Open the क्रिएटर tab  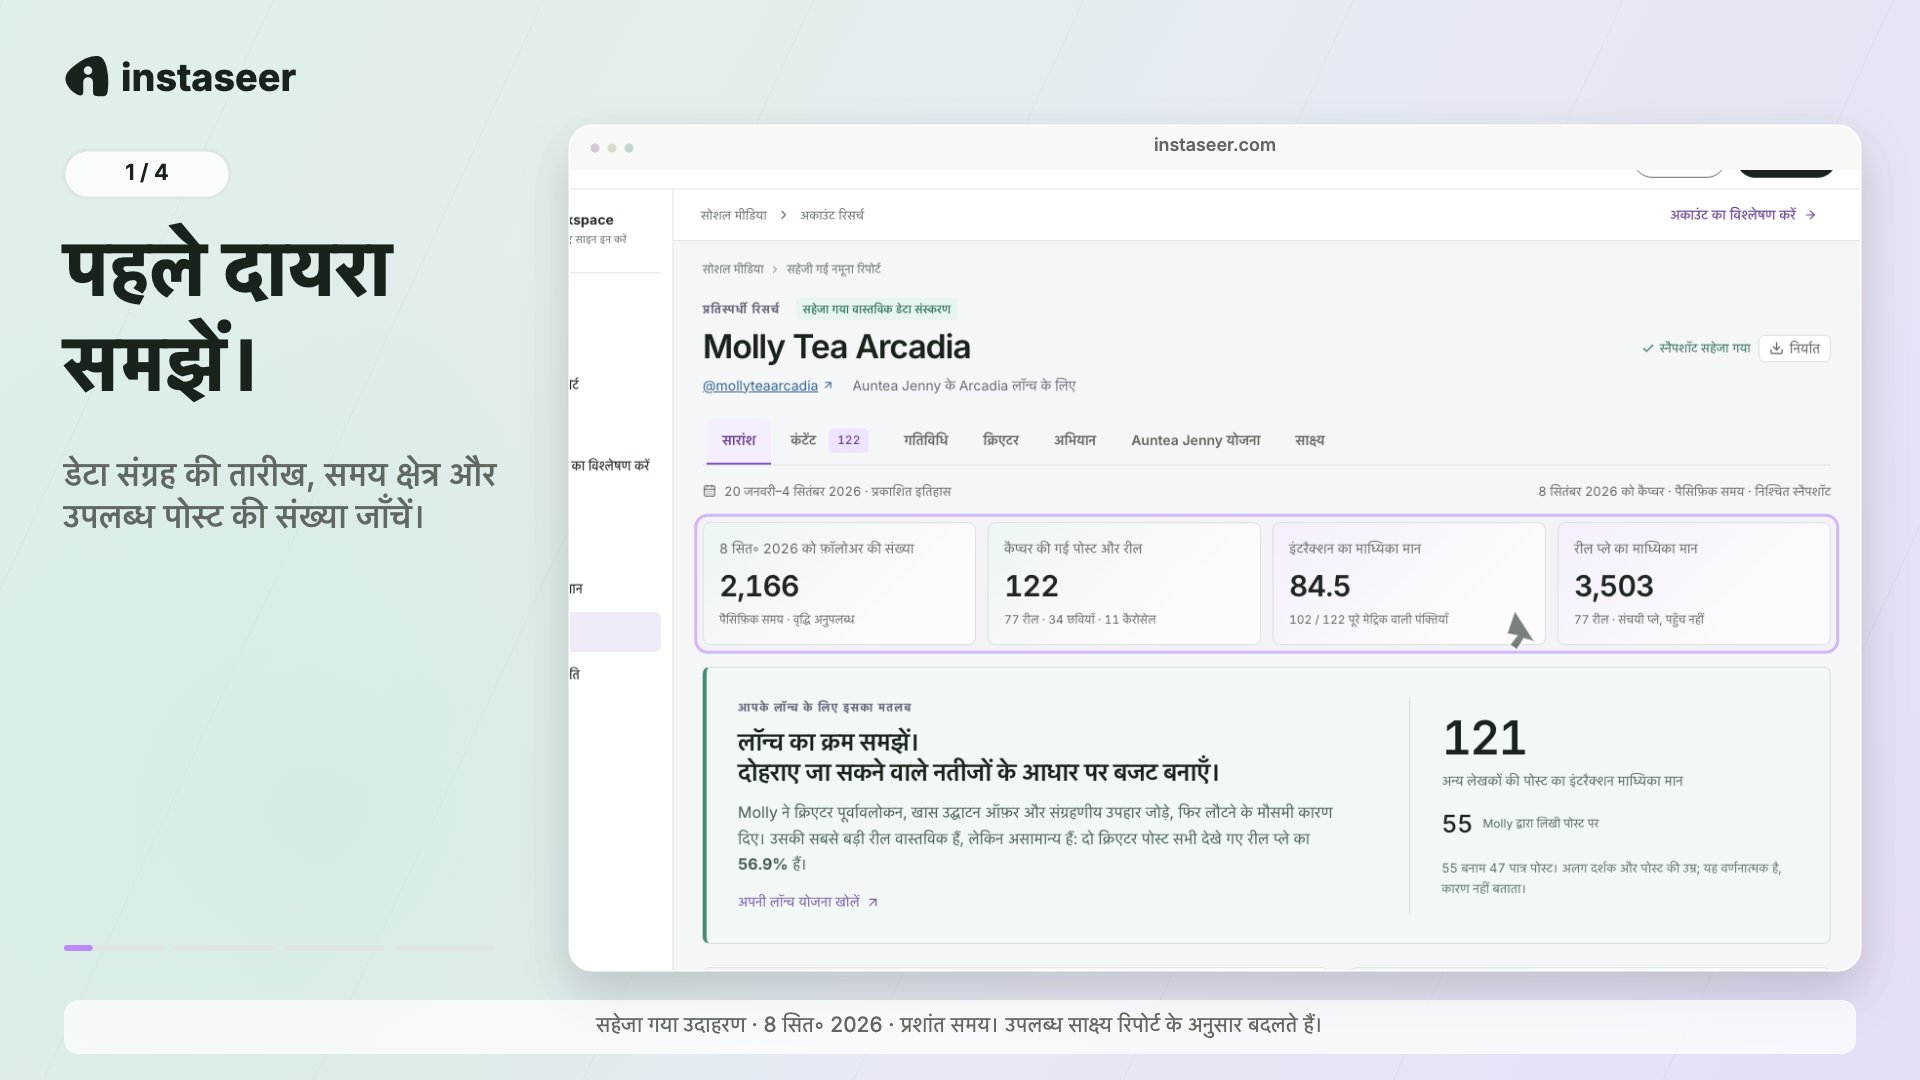click(x=1000, y=440)
